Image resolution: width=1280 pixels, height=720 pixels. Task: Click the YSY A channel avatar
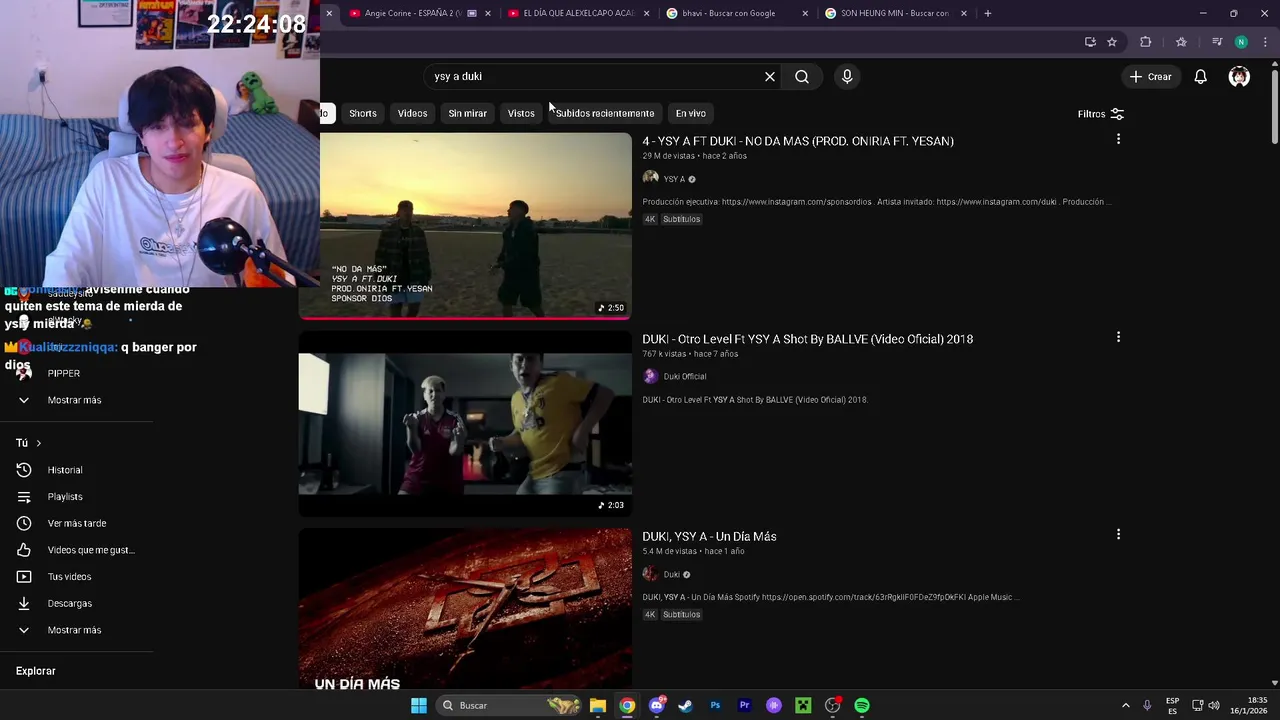click(650, 178)
